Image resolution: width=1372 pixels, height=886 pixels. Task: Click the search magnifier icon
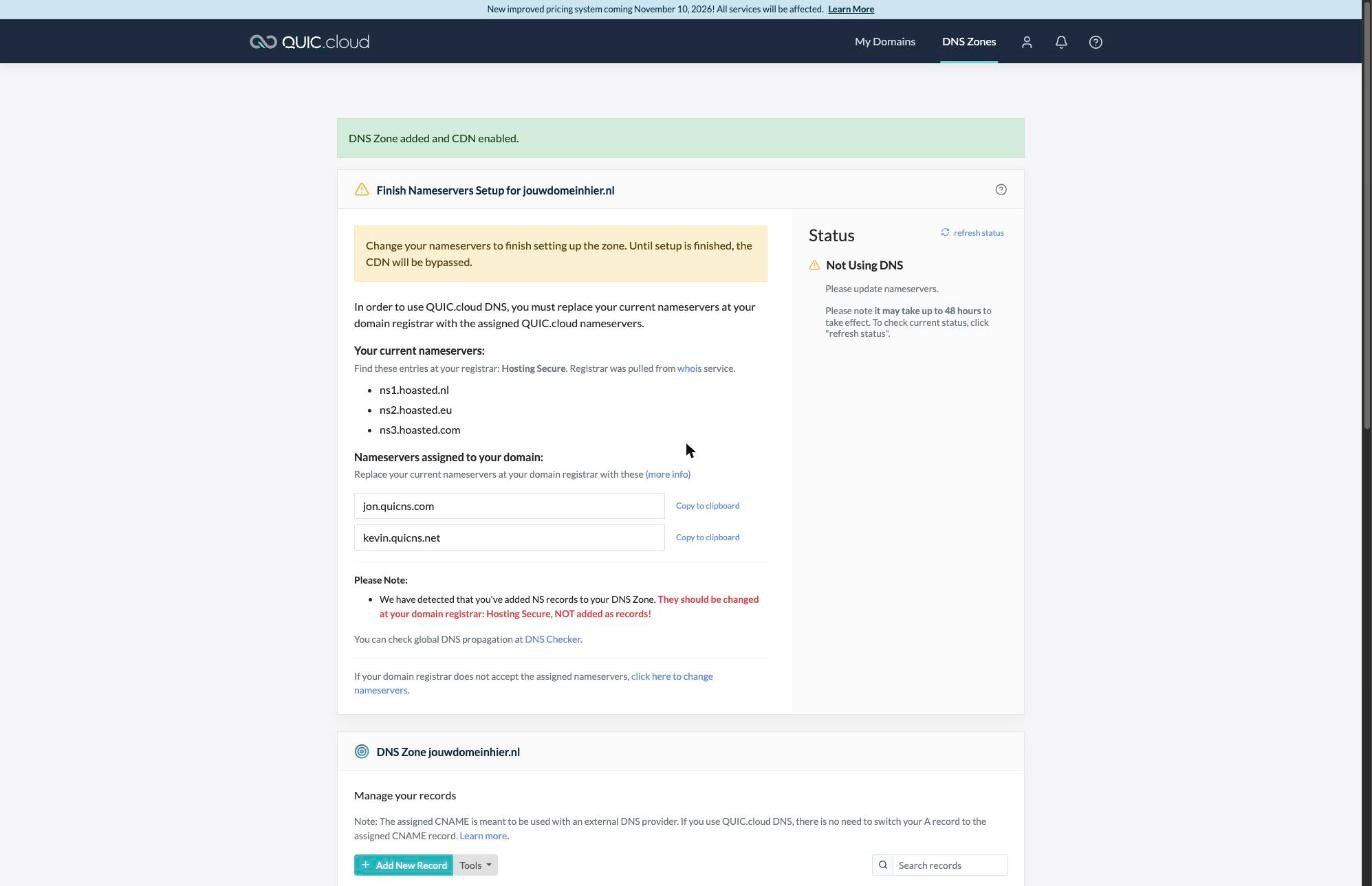[883, 865]
